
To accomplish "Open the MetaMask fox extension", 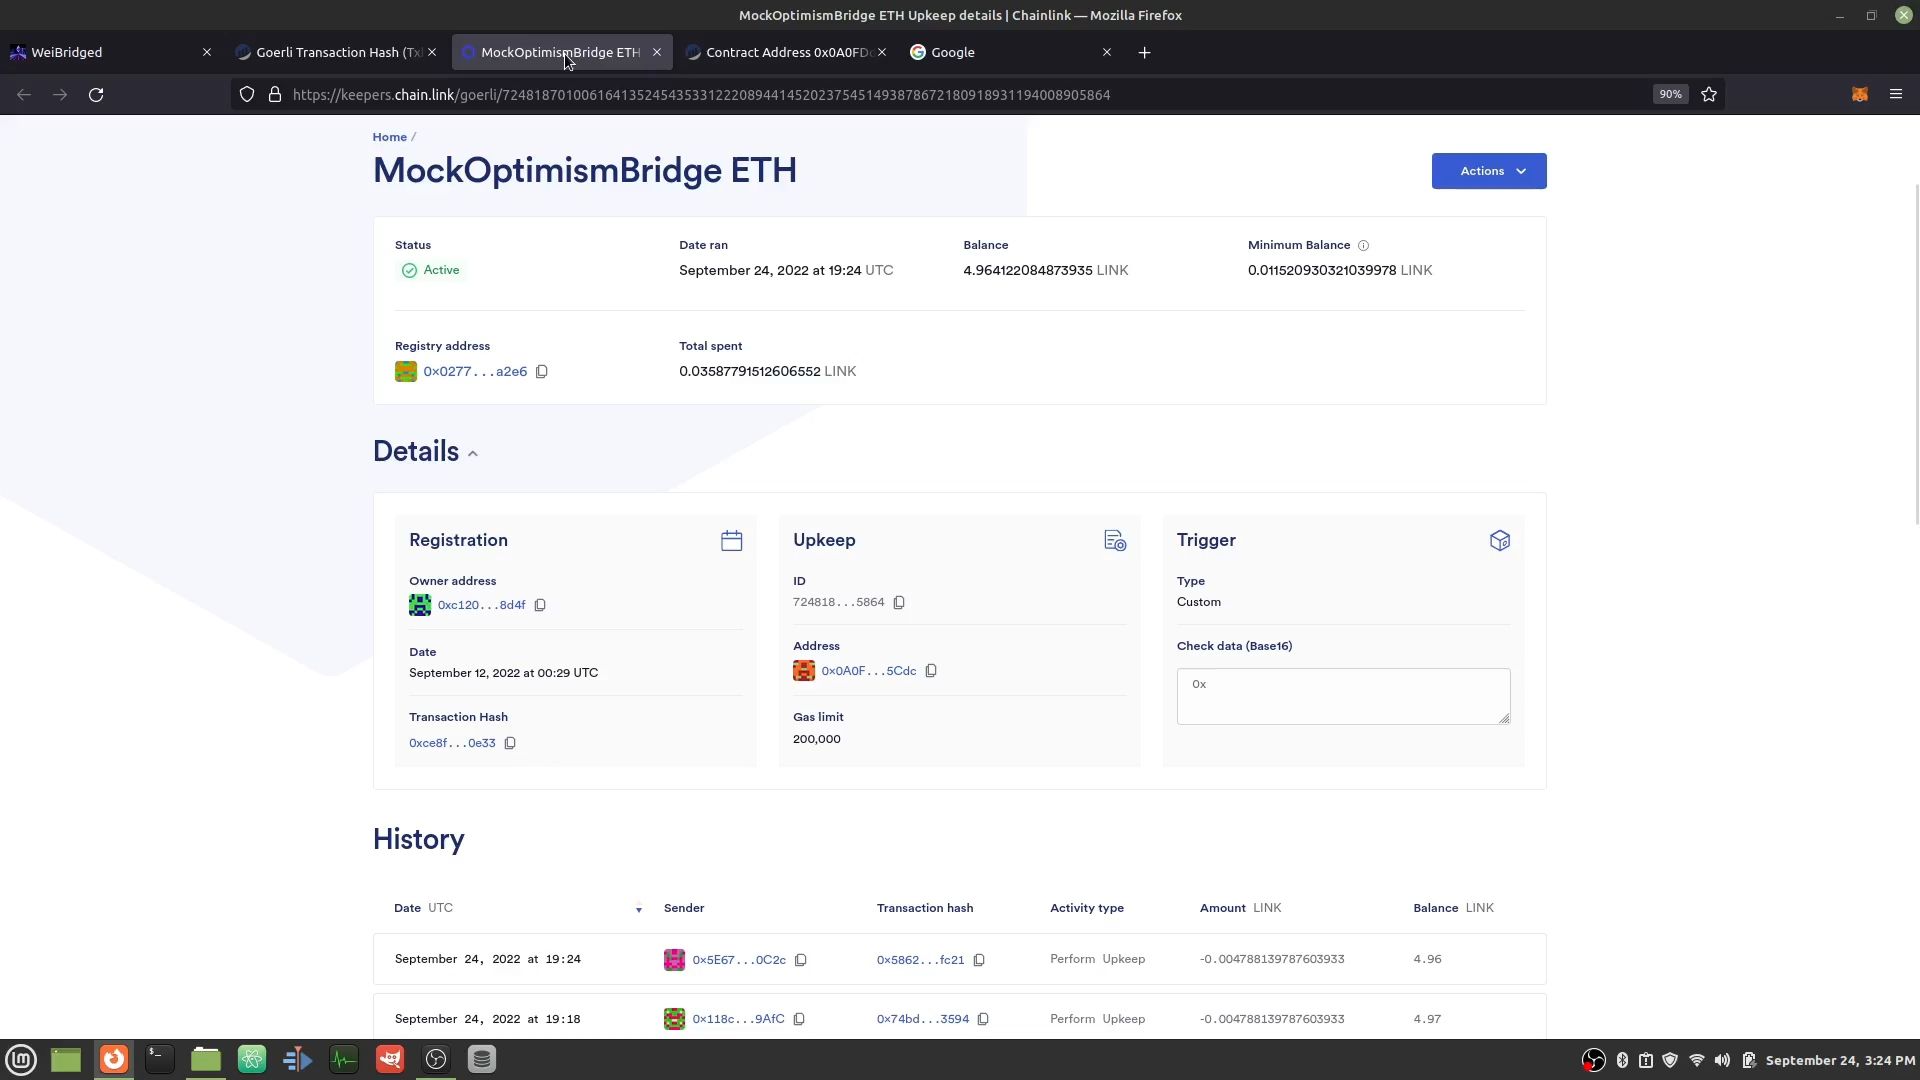I will [x=1860, y=94].
